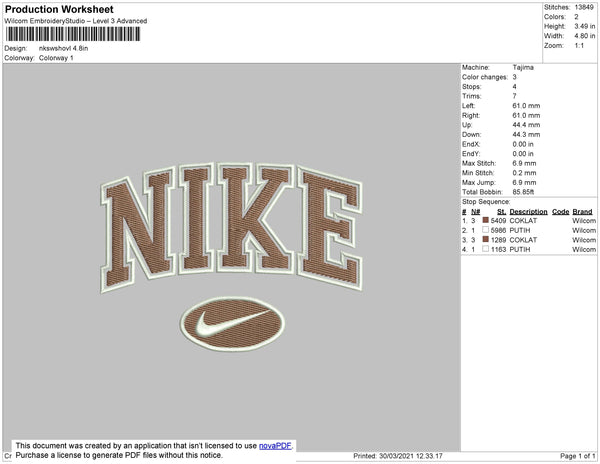The image size is (600, 464).
Task: Click the white swatch in sequence row 2
Action: coord(486,230)
